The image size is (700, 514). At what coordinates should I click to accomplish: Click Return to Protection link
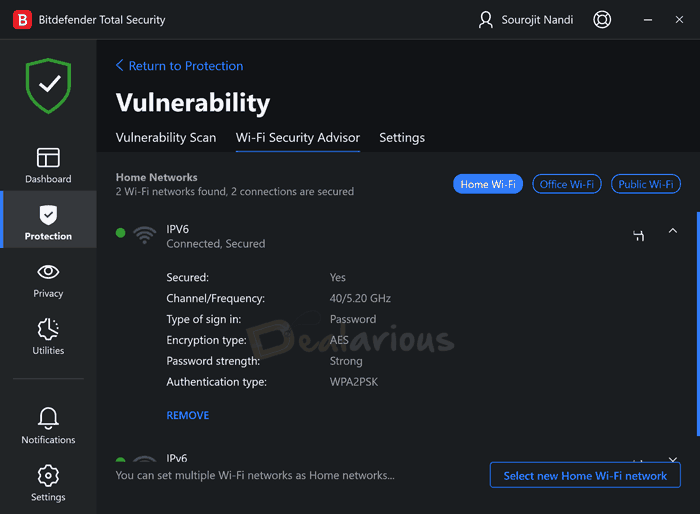pos(180,66)
